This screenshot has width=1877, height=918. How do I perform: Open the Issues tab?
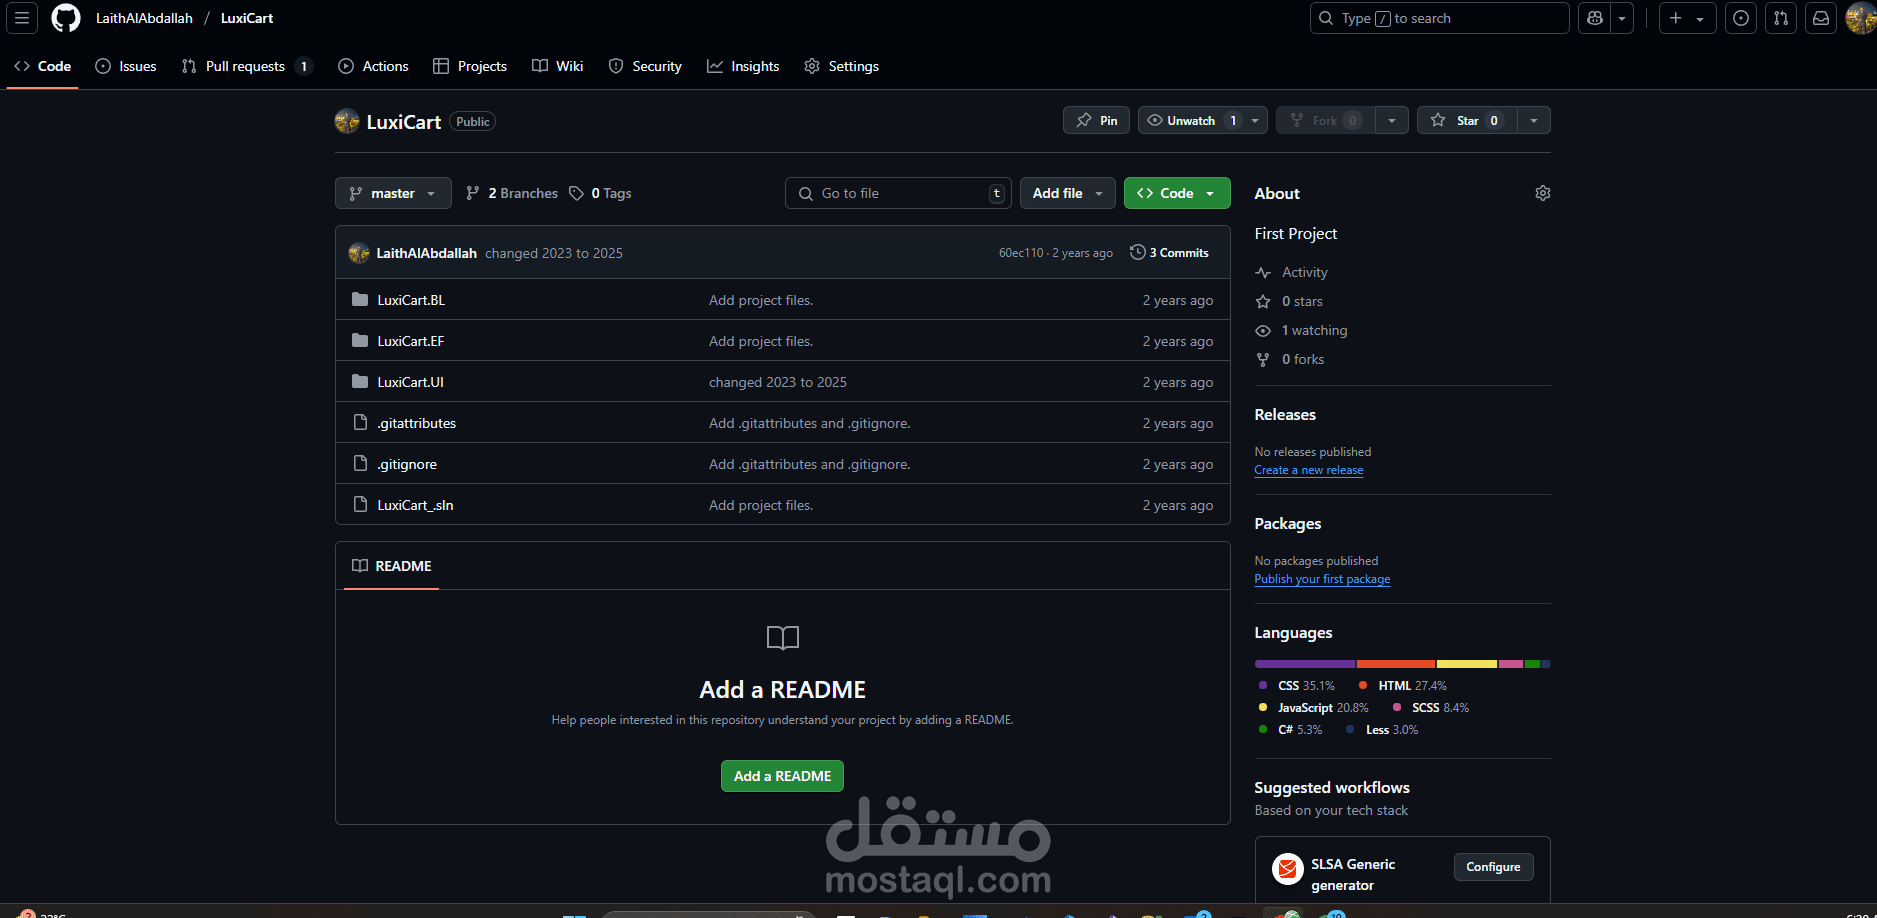pos(126,66)
